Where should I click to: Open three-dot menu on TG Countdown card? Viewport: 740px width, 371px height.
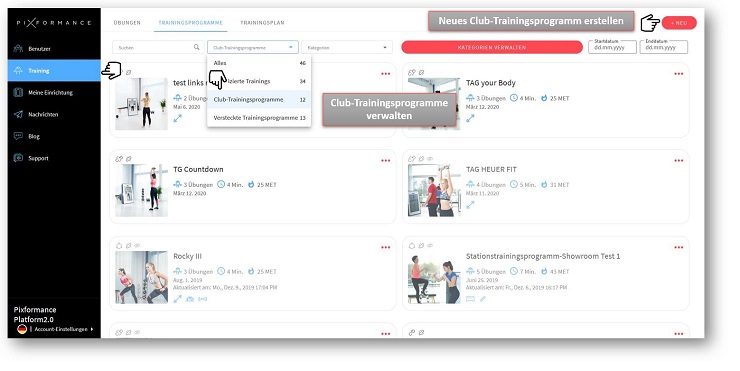386,160
